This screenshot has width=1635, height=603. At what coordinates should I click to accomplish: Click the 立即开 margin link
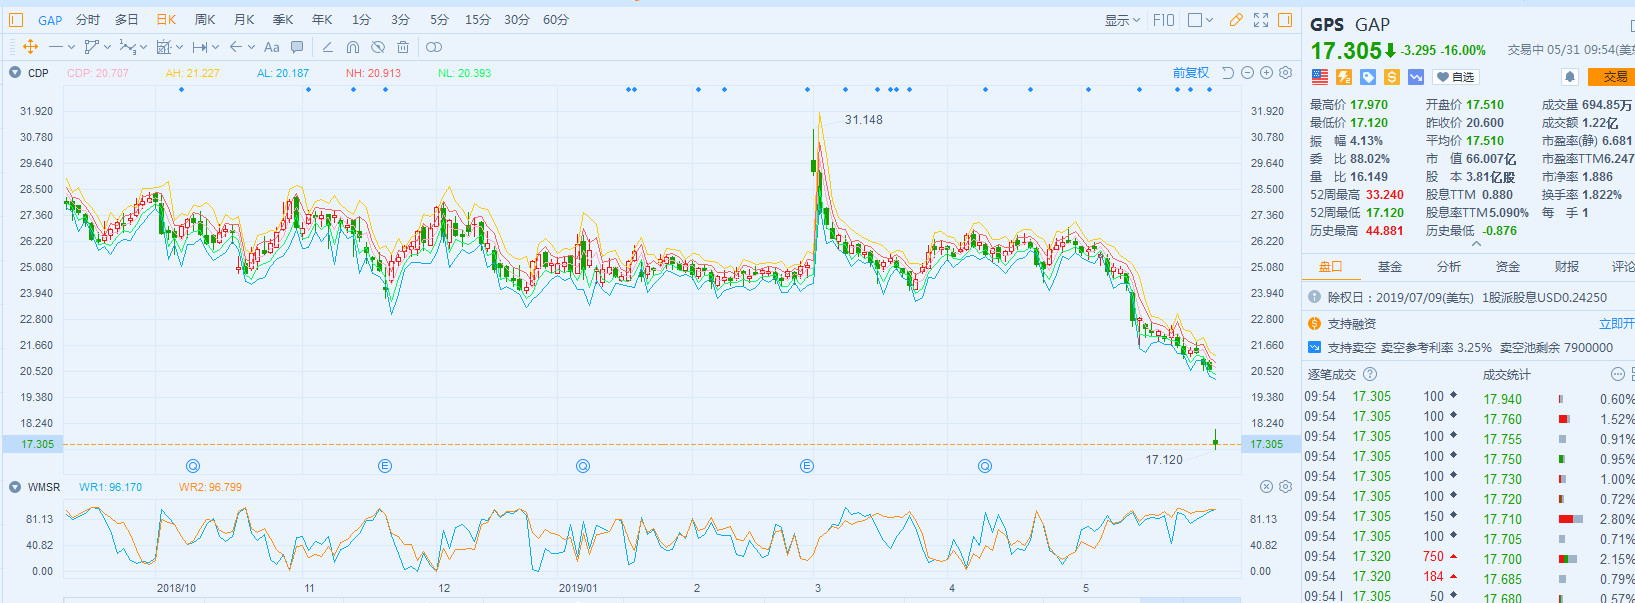1617,324
